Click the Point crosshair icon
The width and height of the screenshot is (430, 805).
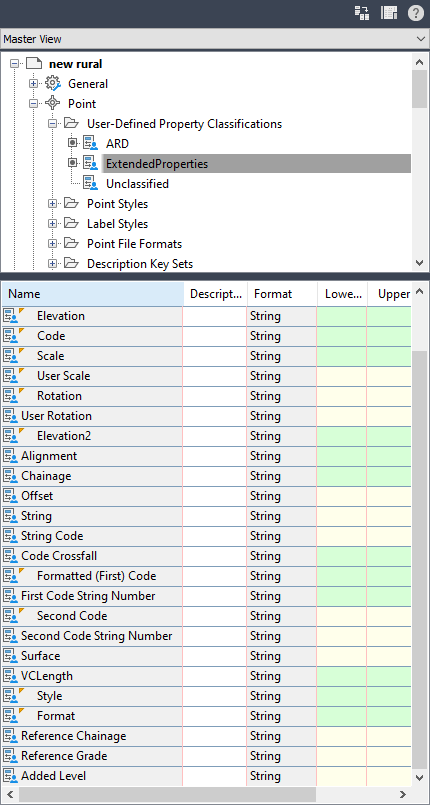tap(53, 104)
